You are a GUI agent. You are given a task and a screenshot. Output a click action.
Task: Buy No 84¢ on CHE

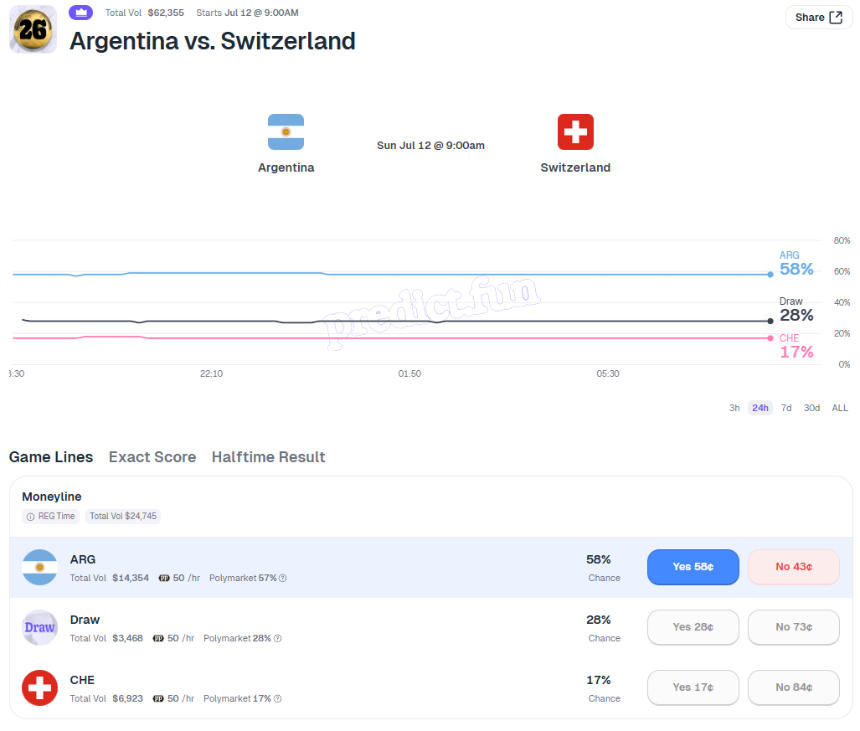(794, 687)
